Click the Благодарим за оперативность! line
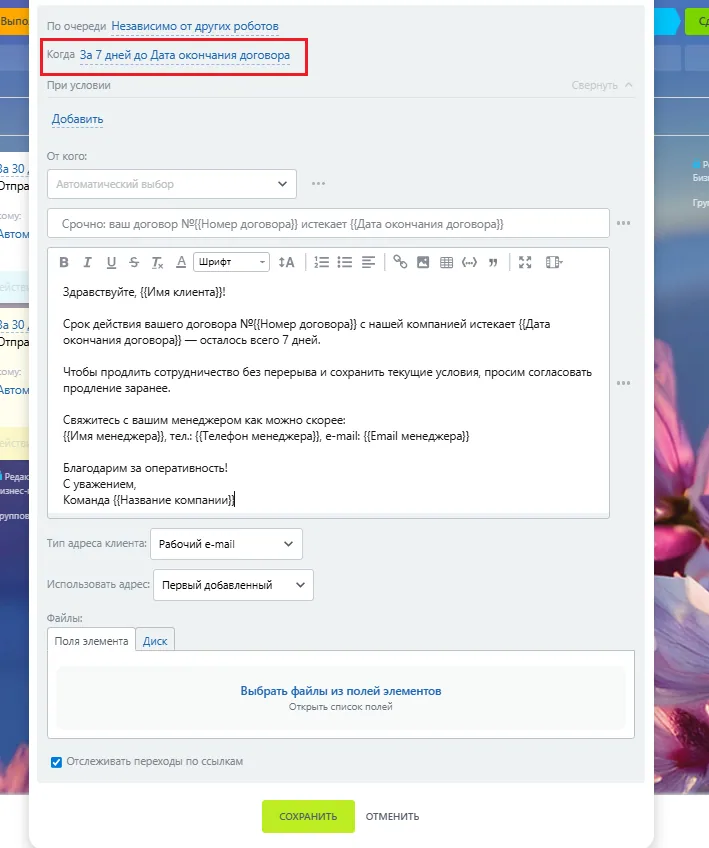Image resolution: width=709 pixels, height=848 pixels. (x=145, y=468)
